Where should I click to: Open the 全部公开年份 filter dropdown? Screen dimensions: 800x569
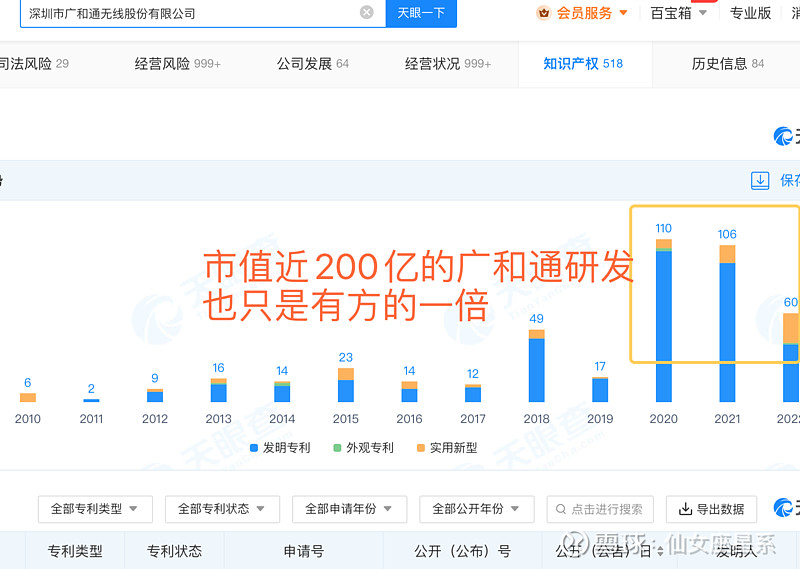477,509
